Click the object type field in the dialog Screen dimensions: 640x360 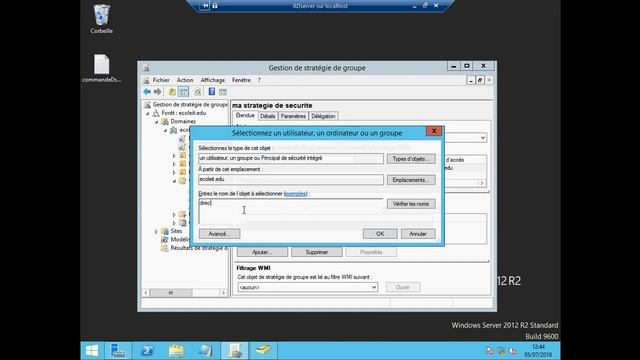[x=291, y=158]
